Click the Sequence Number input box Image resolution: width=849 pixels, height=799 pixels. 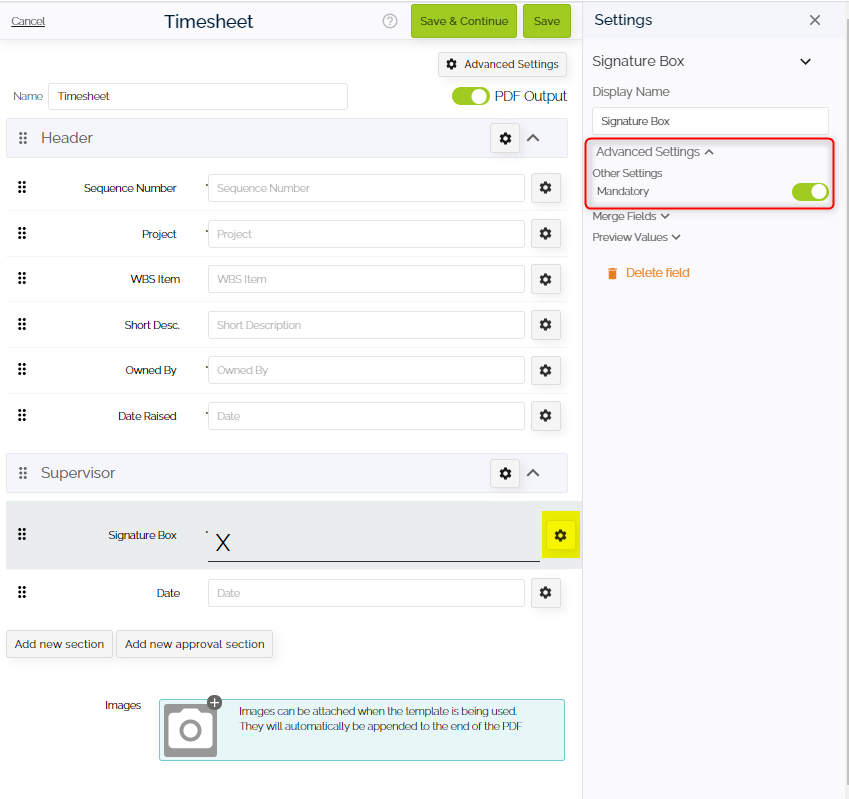366,188
